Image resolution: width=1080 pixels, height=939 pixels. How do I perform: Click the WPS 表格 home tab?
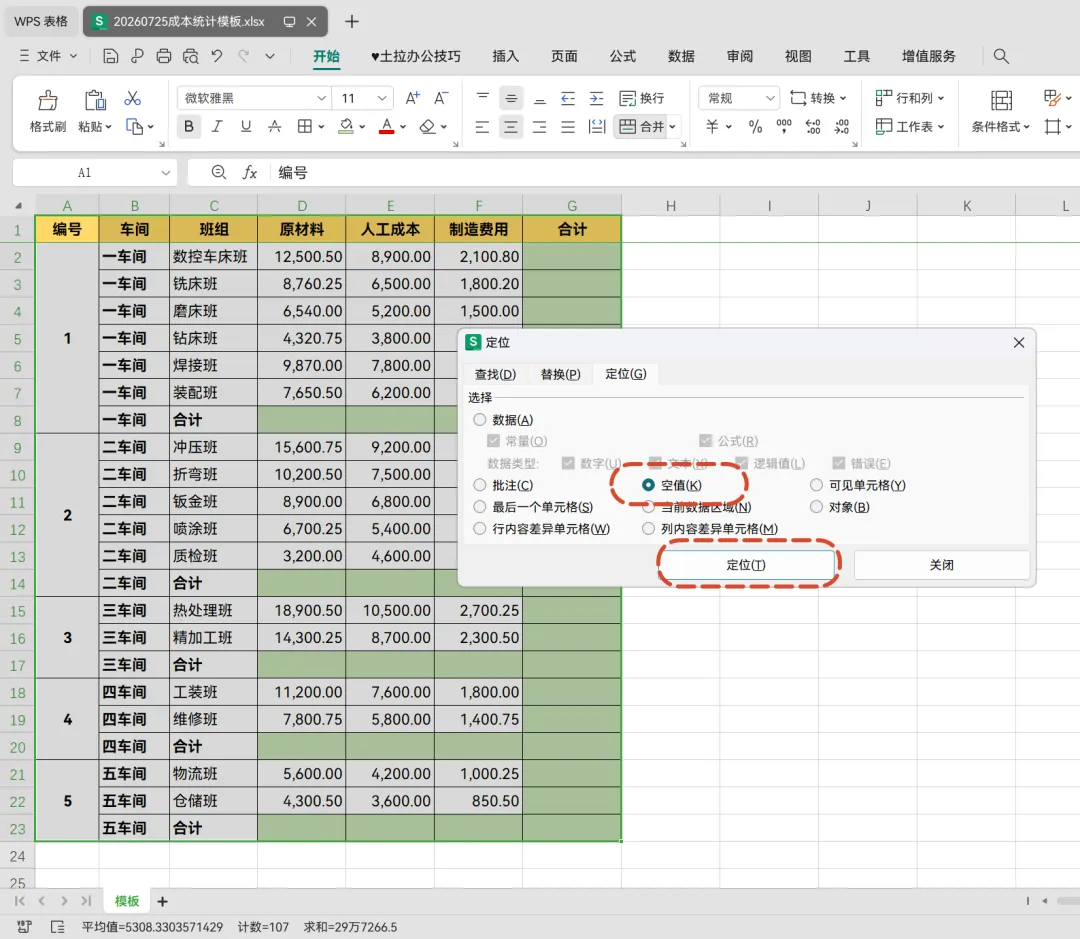tap(41, 21)
